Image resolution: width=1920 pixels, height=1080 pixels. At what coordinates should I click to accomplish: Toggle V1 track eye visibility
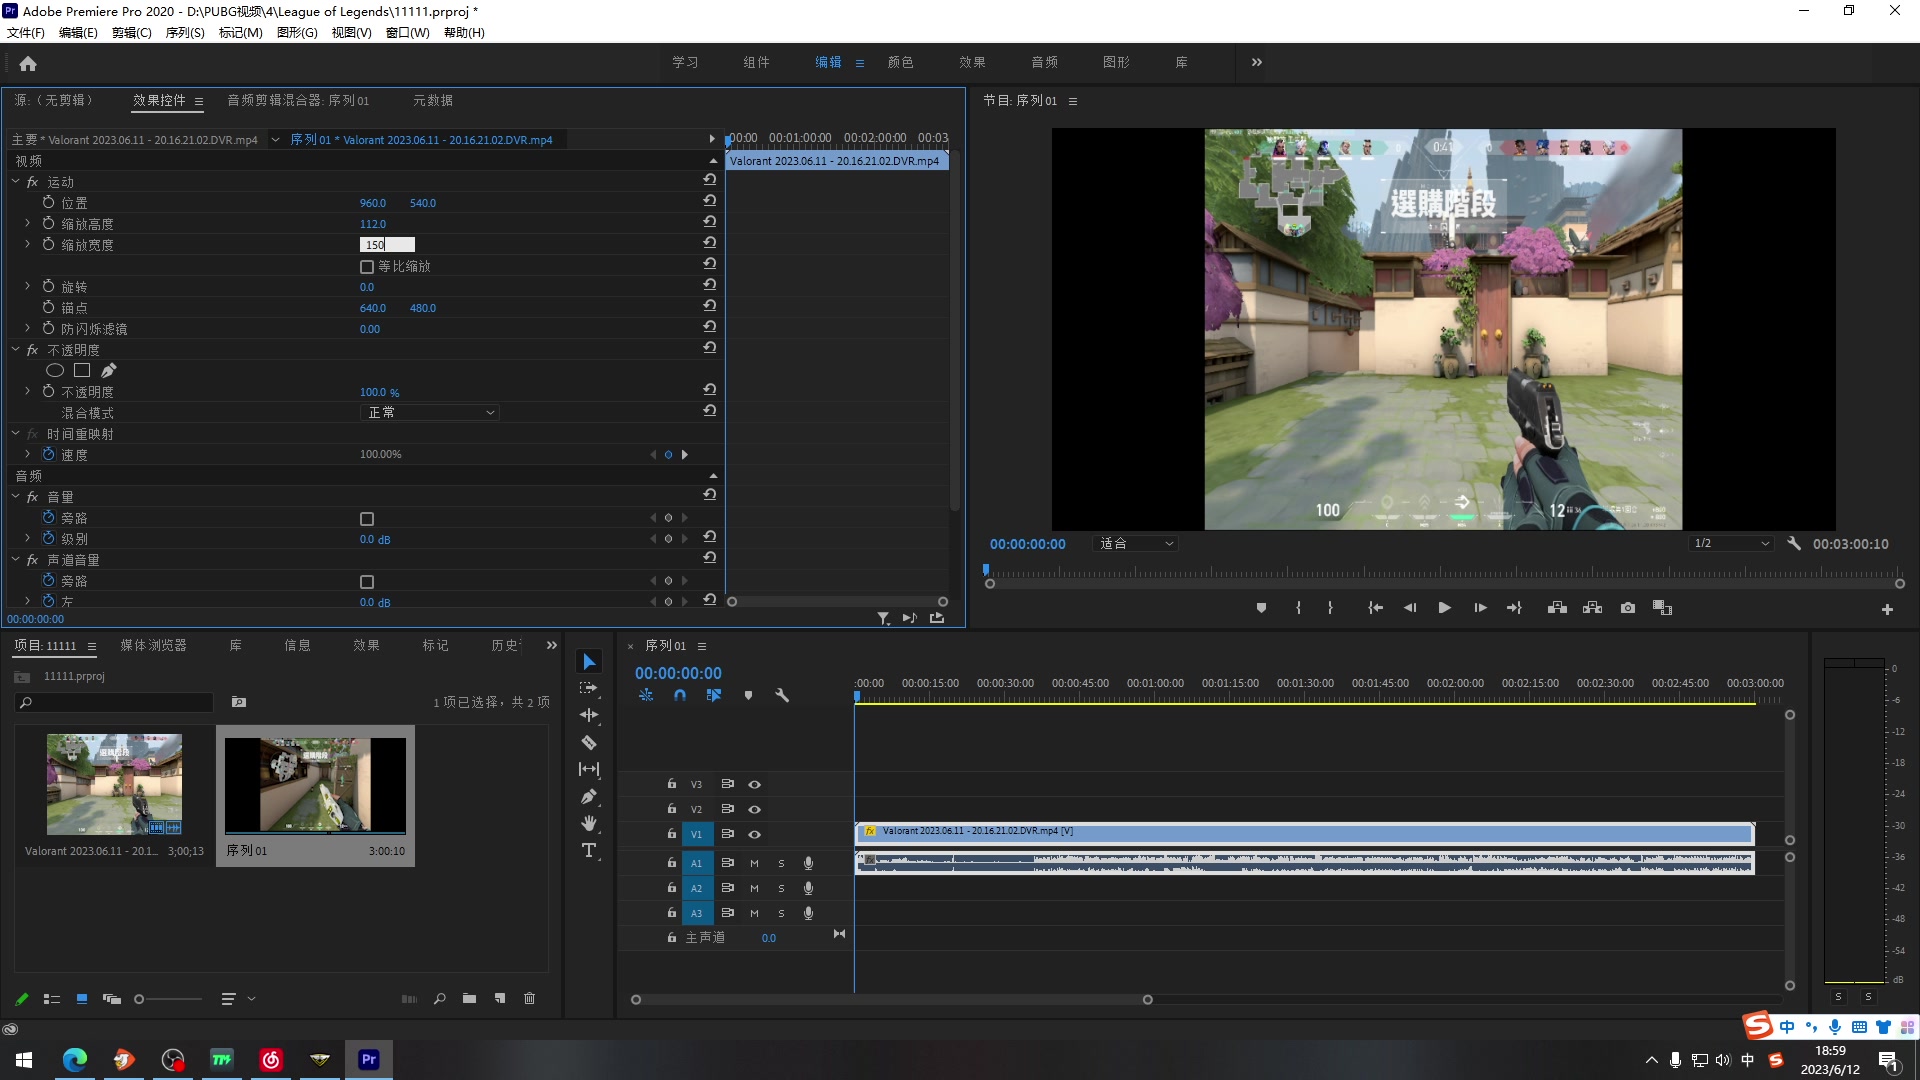(x=755, y=834)
